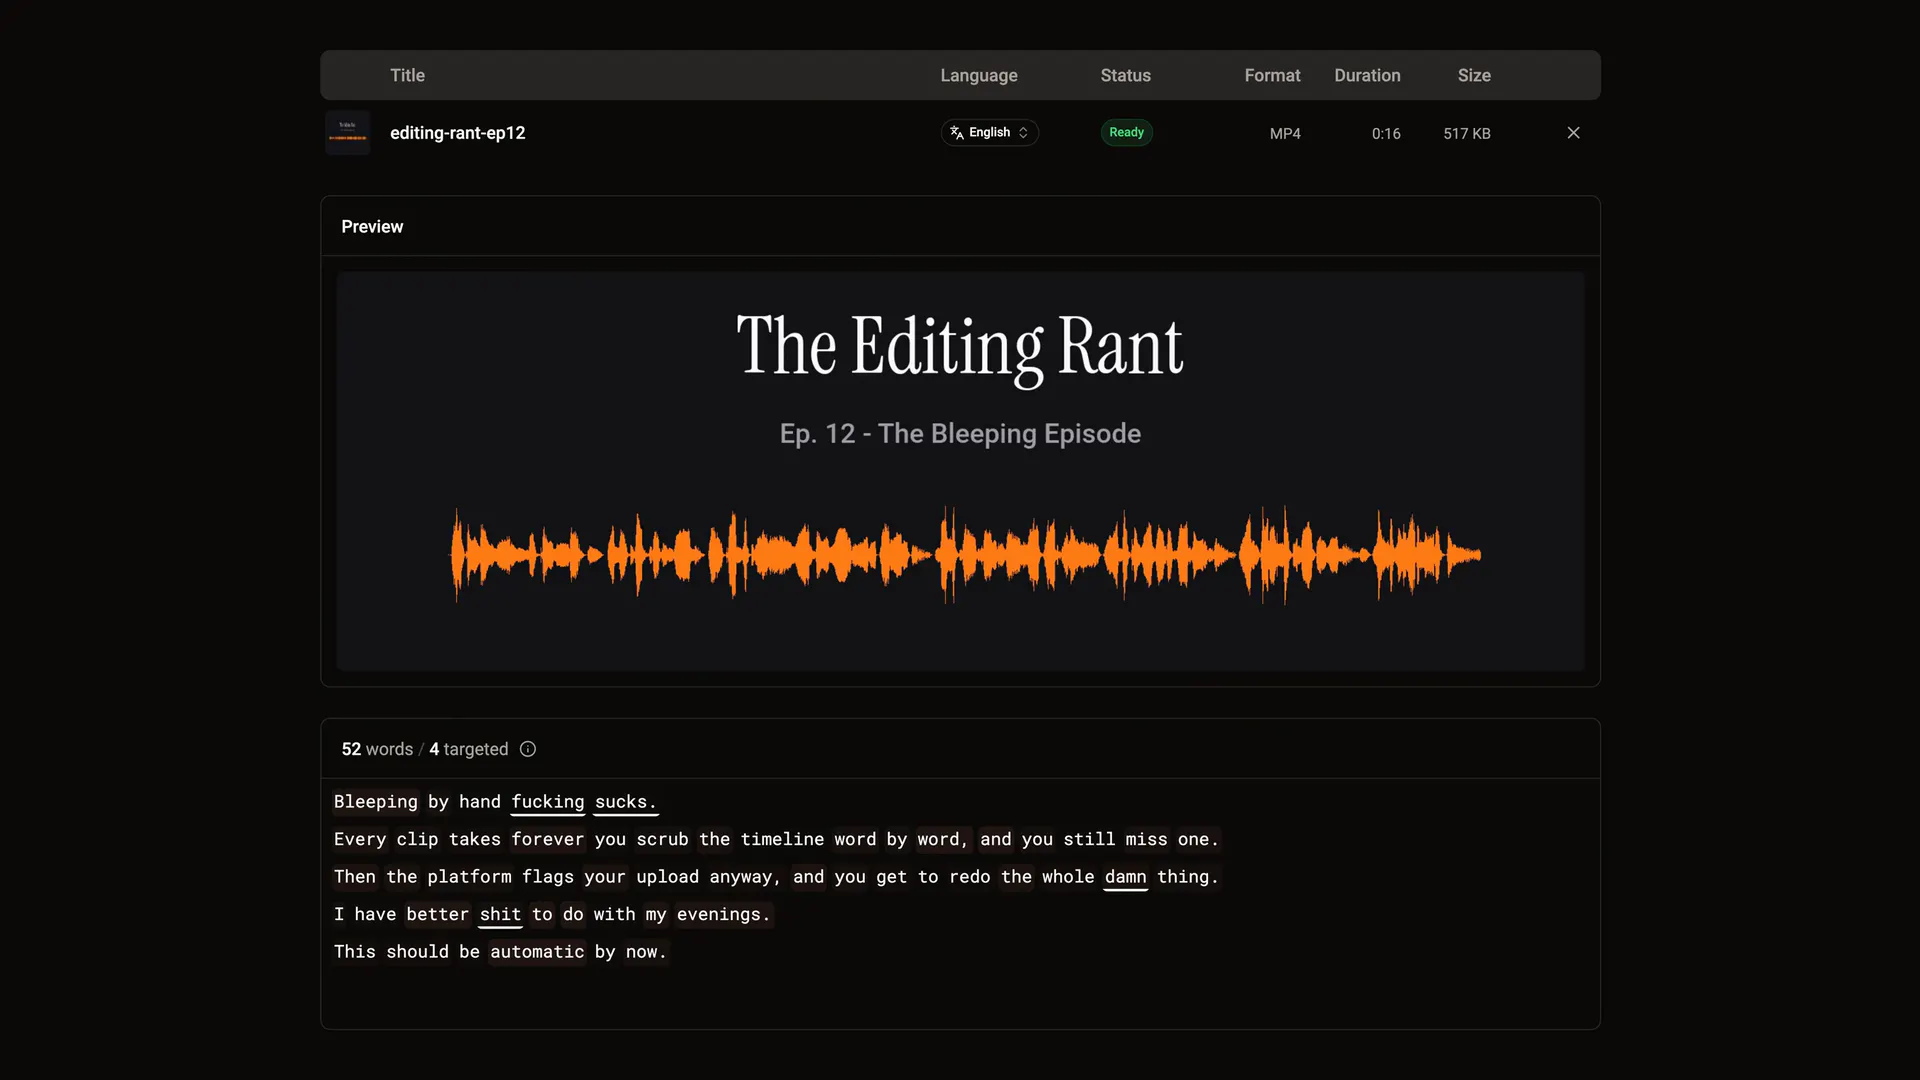Click the 0:16 duration value
This screenshot has width=1920, height=1080.
click(1385, 133)
